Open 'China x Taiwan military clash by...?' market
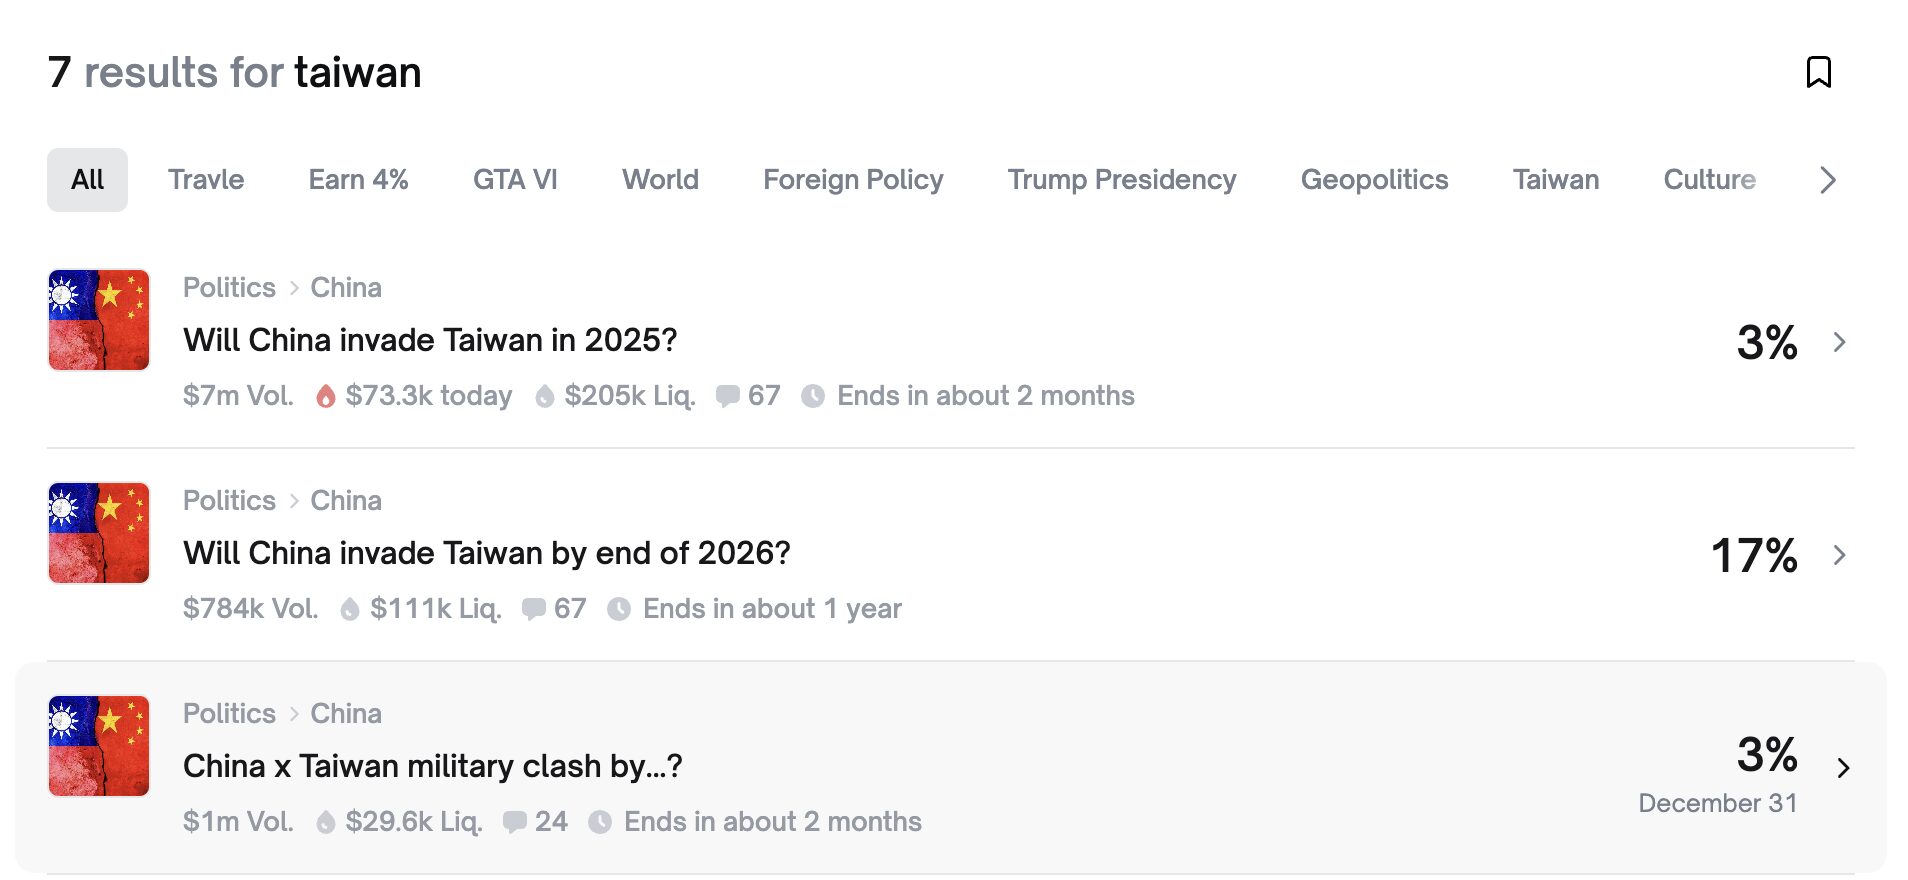This screenshot has height=880, width=1908. (432, 766)
